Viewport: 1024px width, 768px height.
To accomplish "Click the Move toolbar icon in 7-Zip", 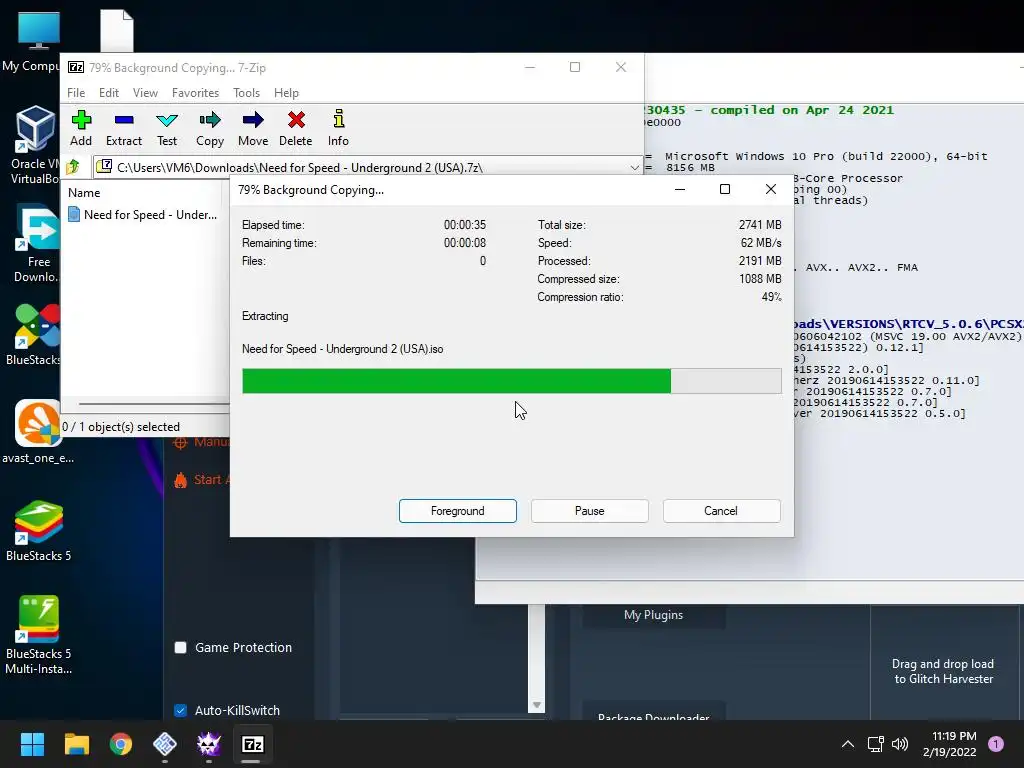I will (253, 128).
